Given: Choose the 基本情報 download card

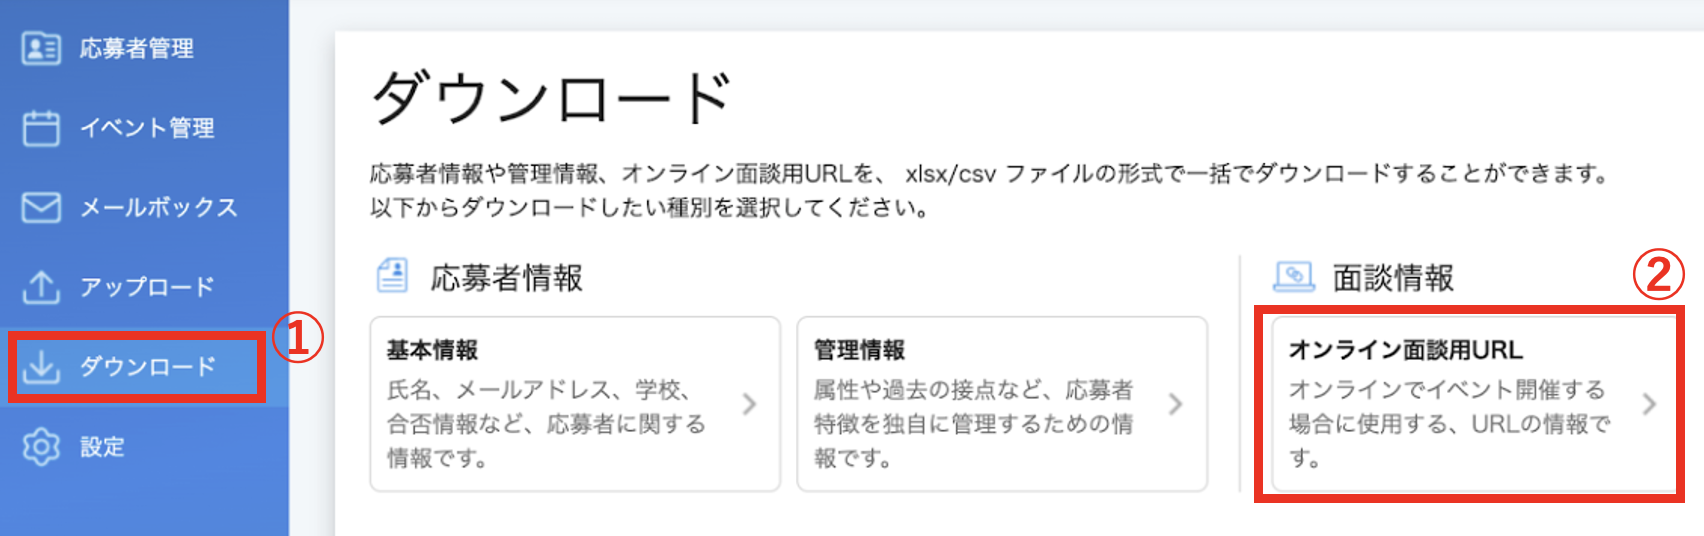Looking at the screenshot, I should [x=575, y=404].
